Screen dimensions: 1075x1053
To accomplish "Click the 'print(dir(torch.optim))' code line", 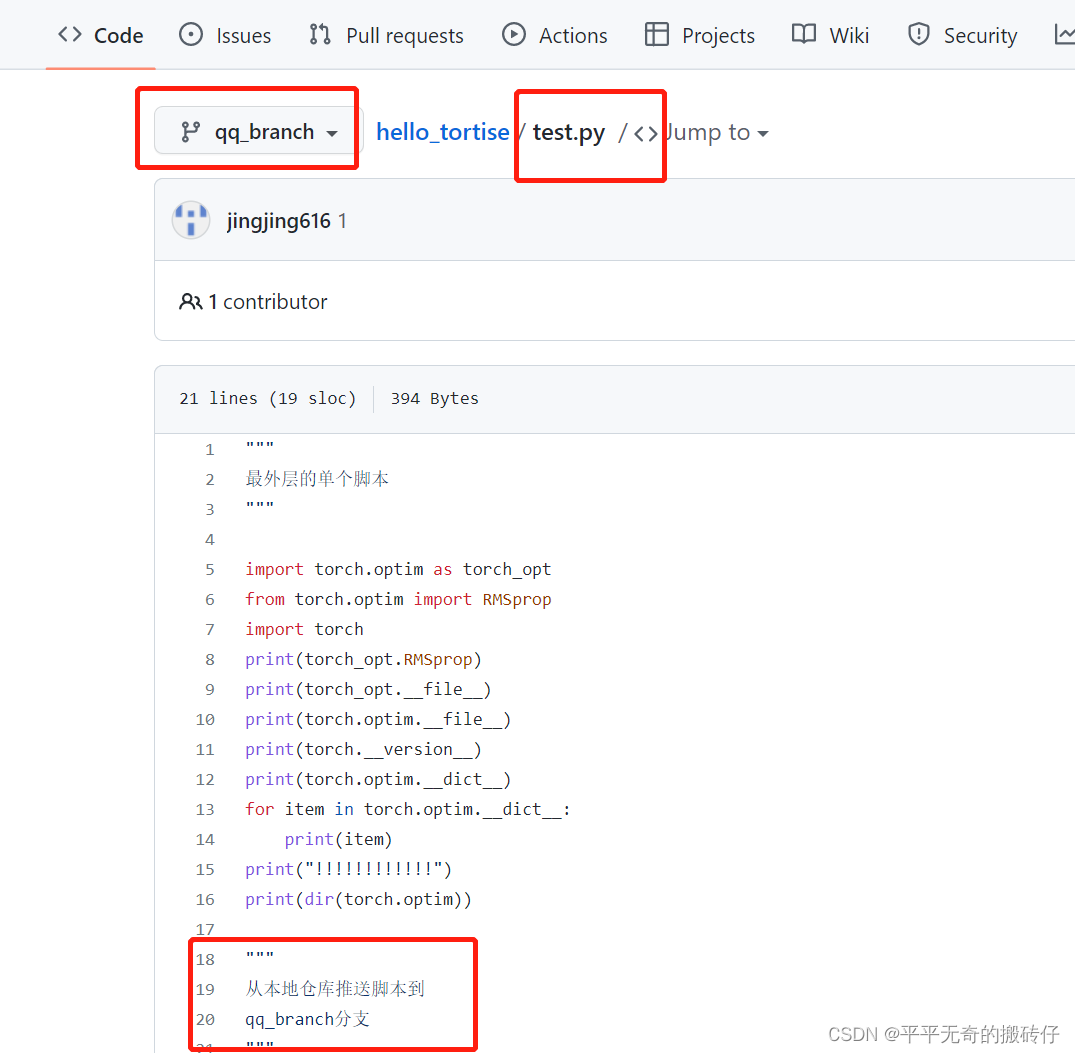I will click(x=359, y=899).
